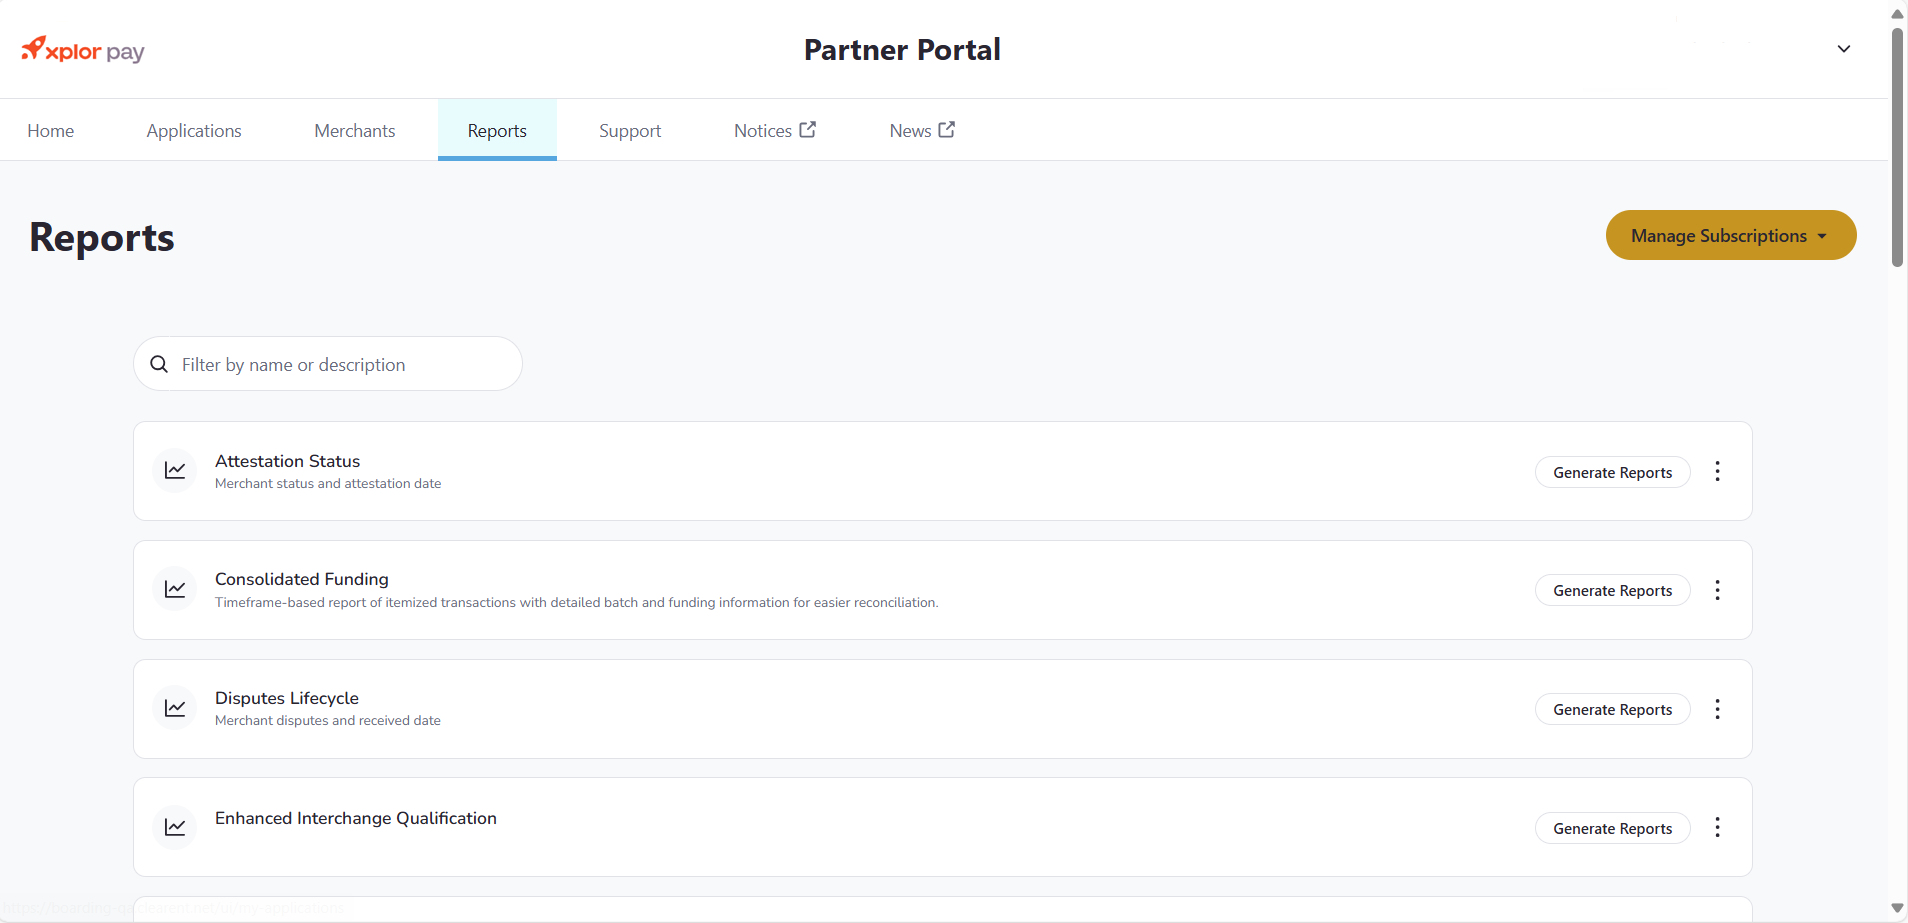Click the Disputes Lifecycle chart icon

tap(175, 709)
